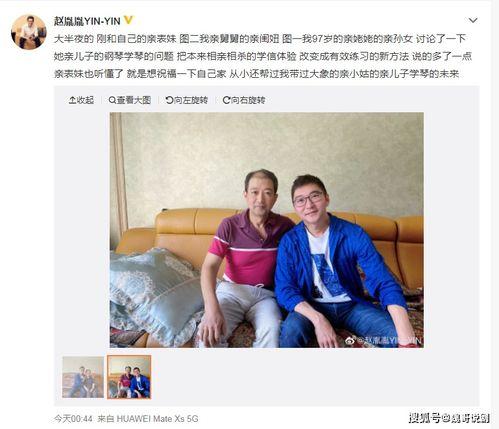Click the 向左旋转 rotate left icon
This screenshot has width=499, height=429.
coord(169,100)
